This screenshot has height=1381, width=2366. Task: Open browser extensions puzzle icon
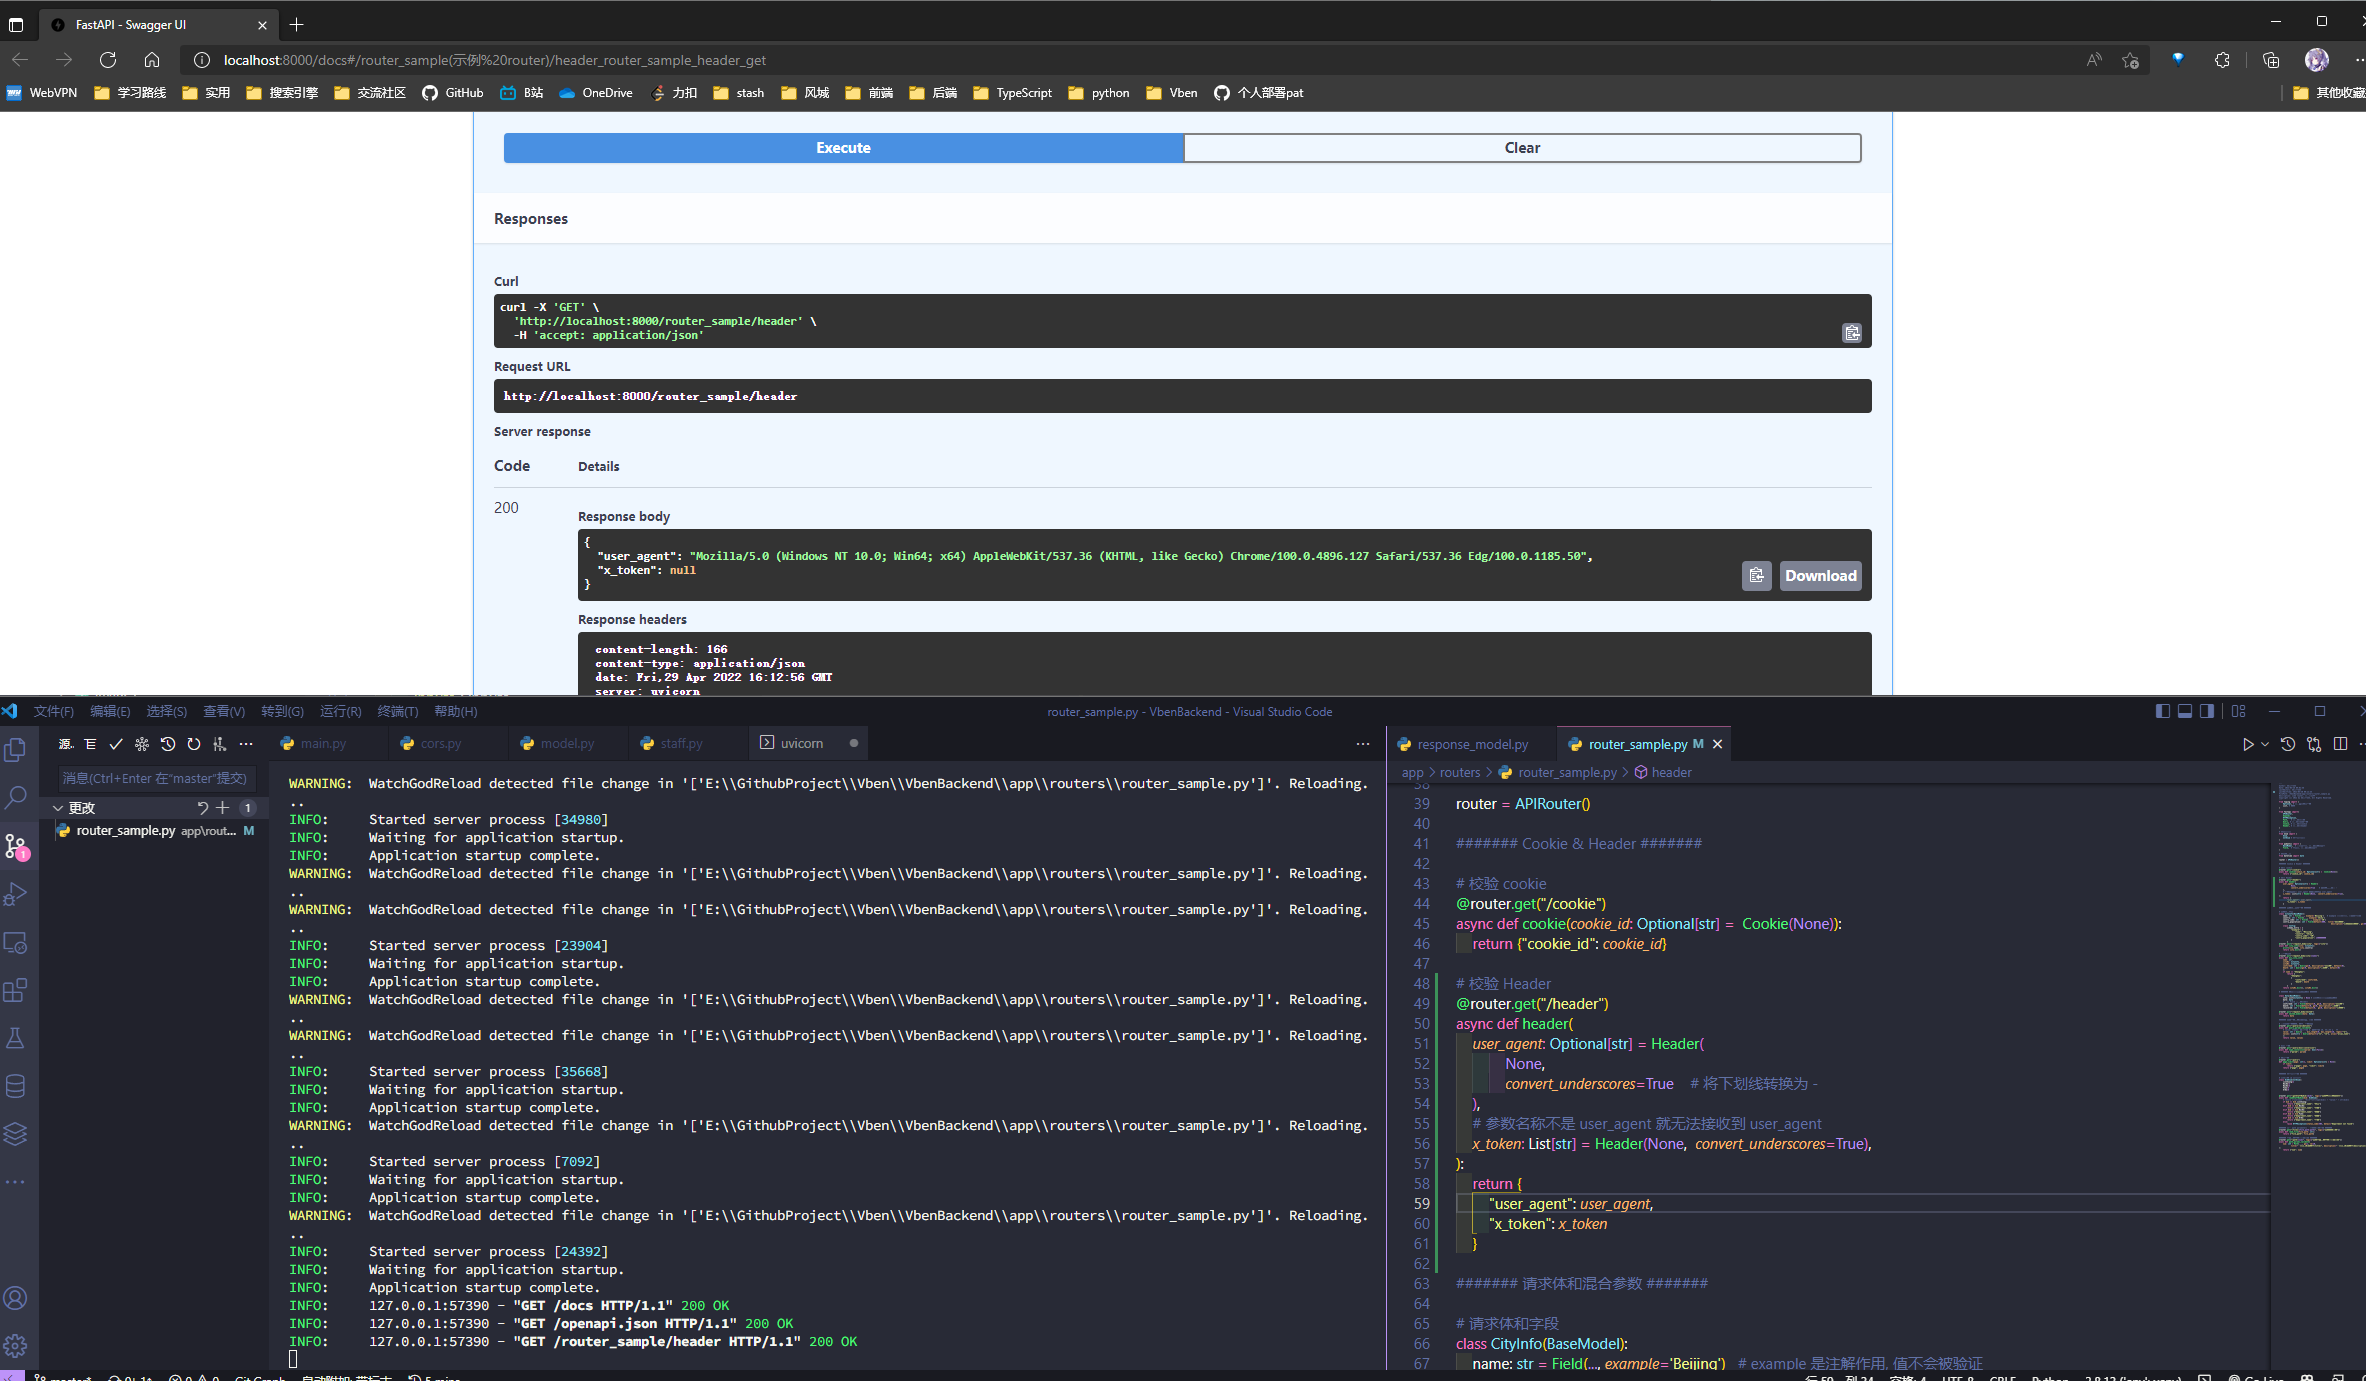[2222, 60]
